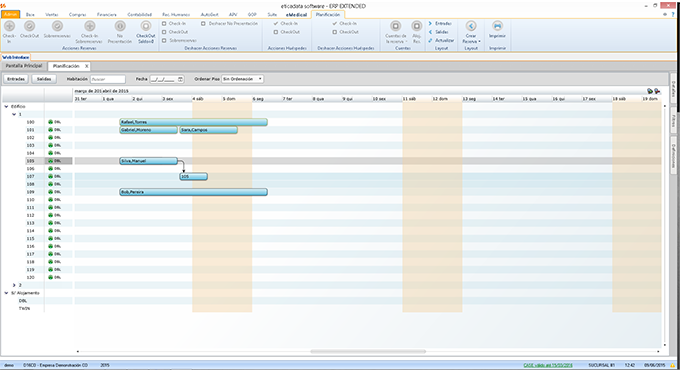Open the eMedical ribbon tab
The image size is (680, 370).
click(x=296, y=14)
